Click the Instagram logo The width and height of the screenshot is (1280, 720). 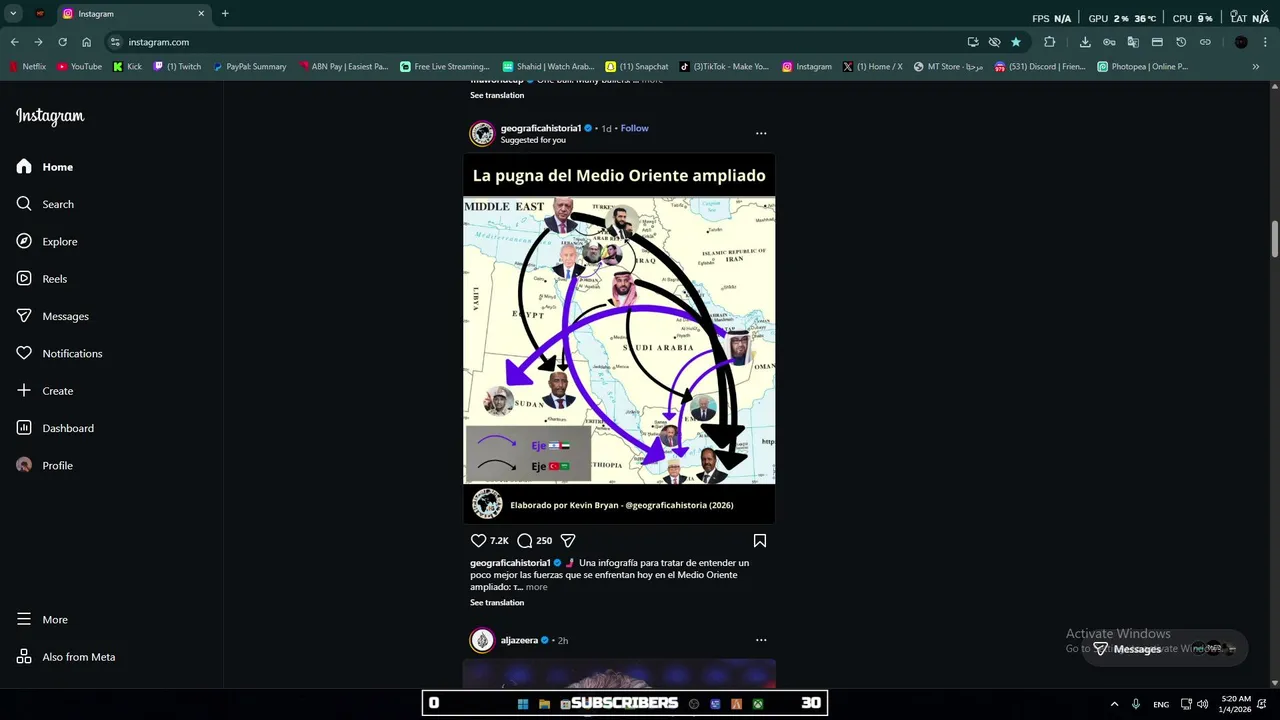[50, 116]
